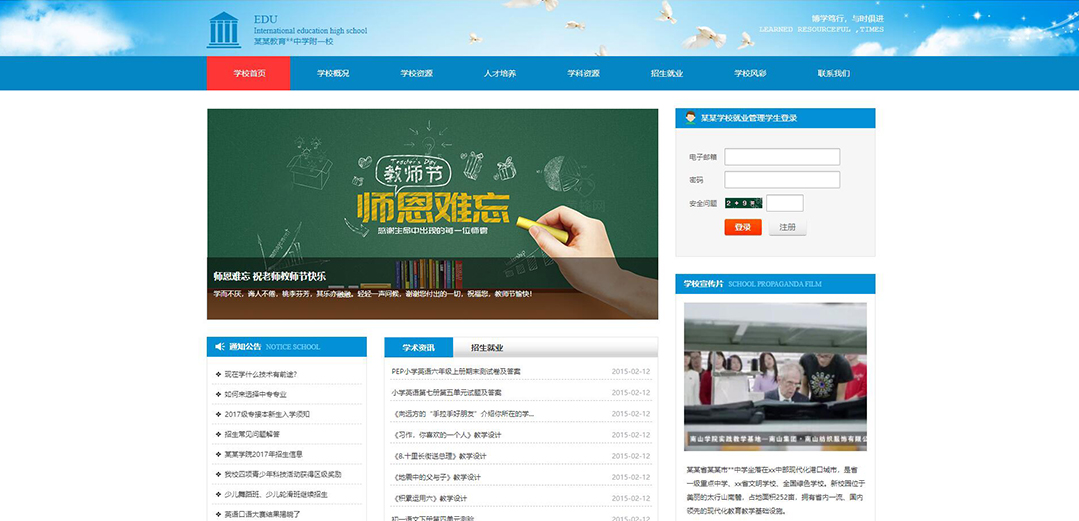
Task: Open the 学校首页 navigation item
Action: pyautogui.click(x=248, y=73)
